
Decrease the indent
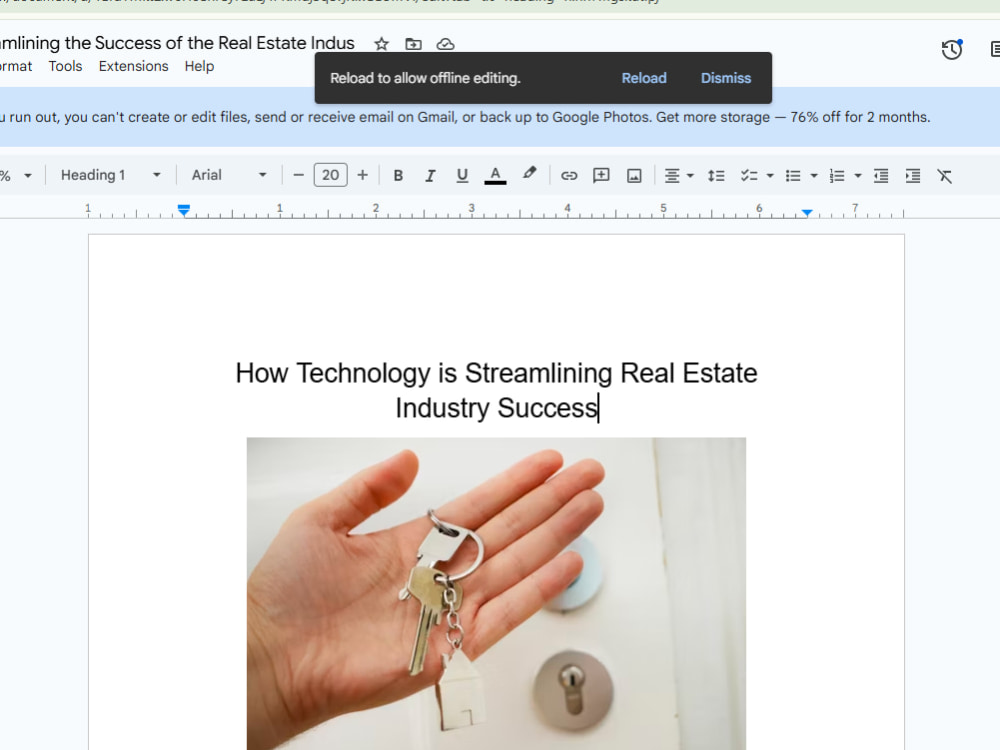(x=881, y=175)
